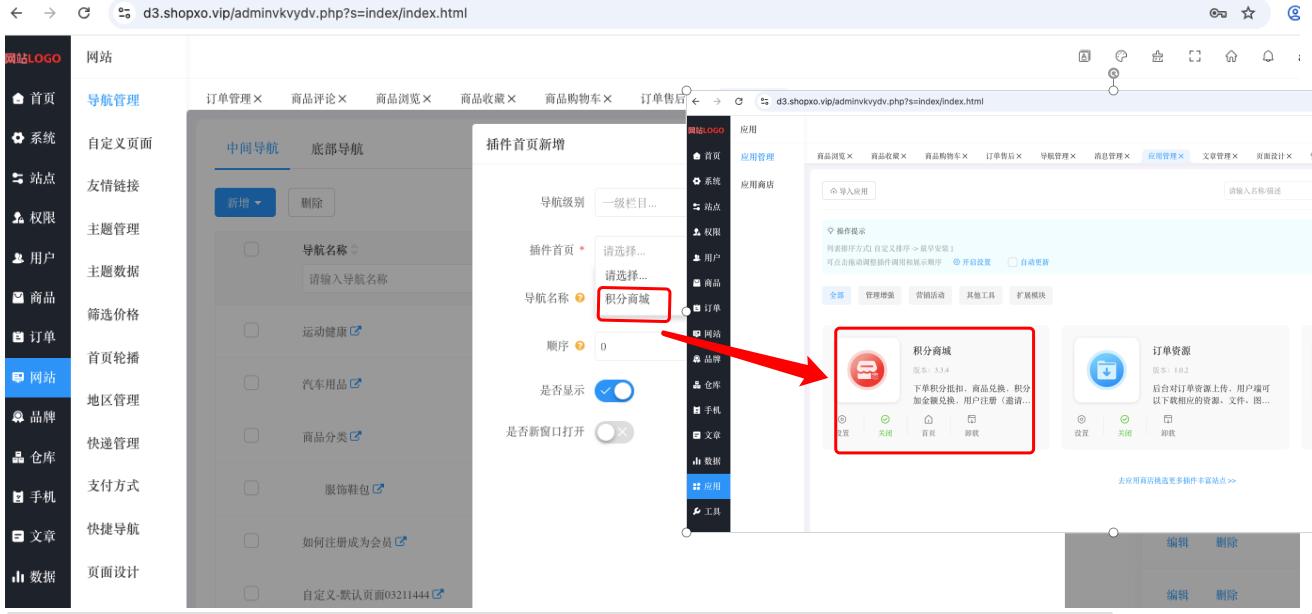Choose 积分商城 from the dropdown list
This screenshot has width=1312, height=614.
[x=628, y=299]
